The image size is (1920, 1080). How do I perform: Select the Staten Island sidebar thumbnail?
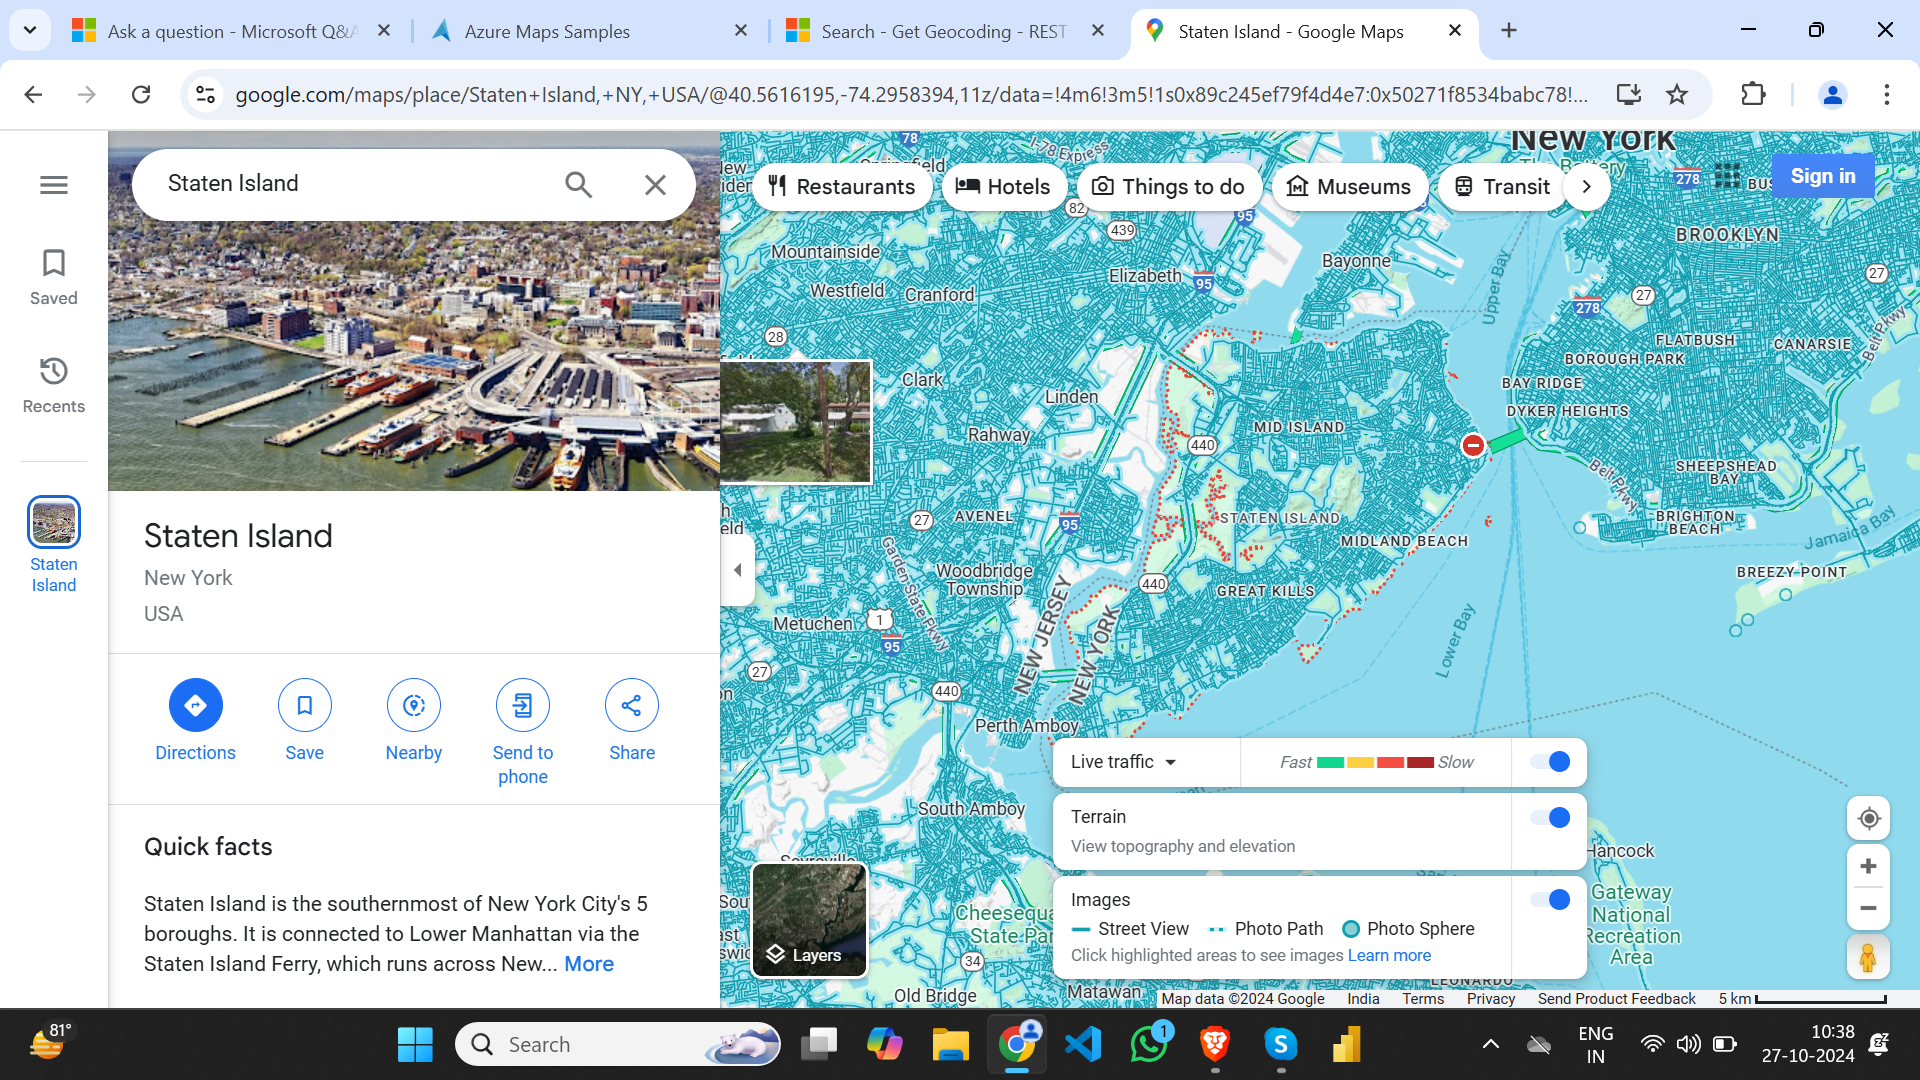pos(54,522)
